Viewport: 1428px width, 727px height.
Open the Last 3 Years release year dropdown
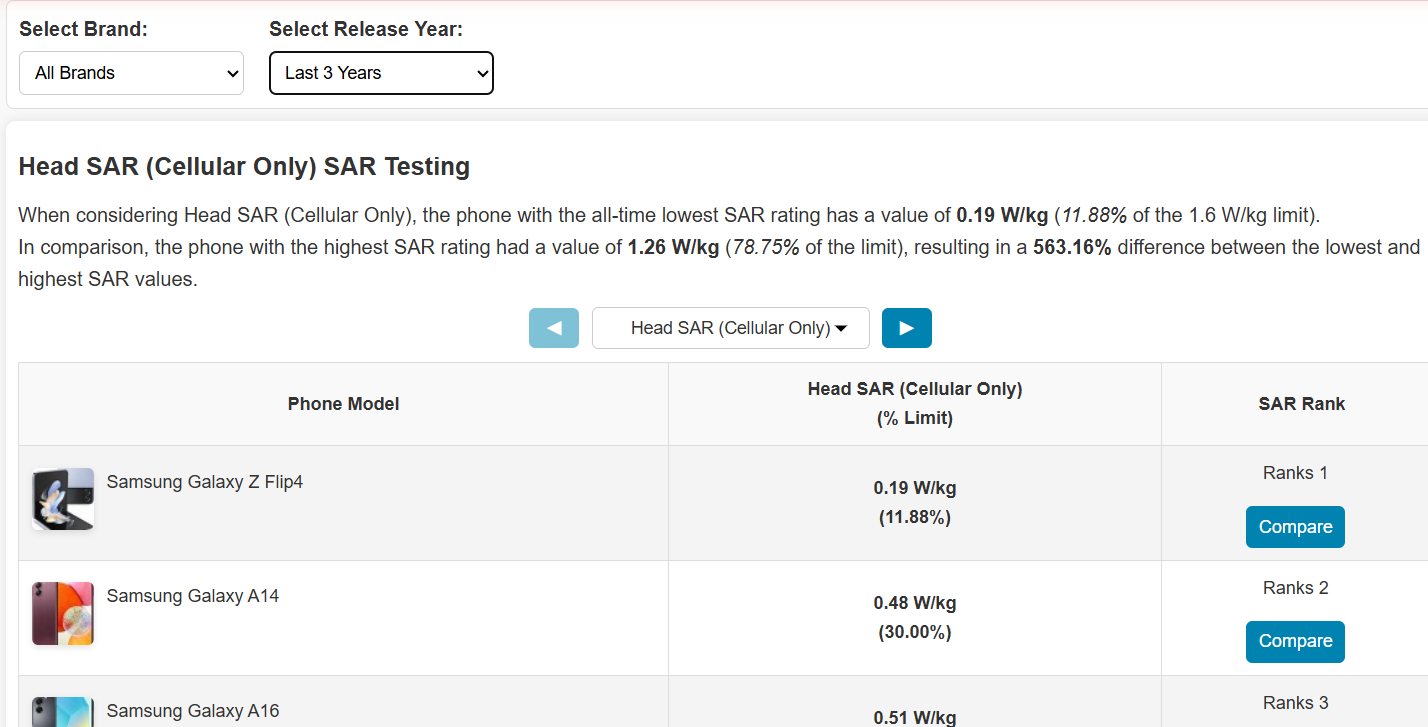(381, 72)
